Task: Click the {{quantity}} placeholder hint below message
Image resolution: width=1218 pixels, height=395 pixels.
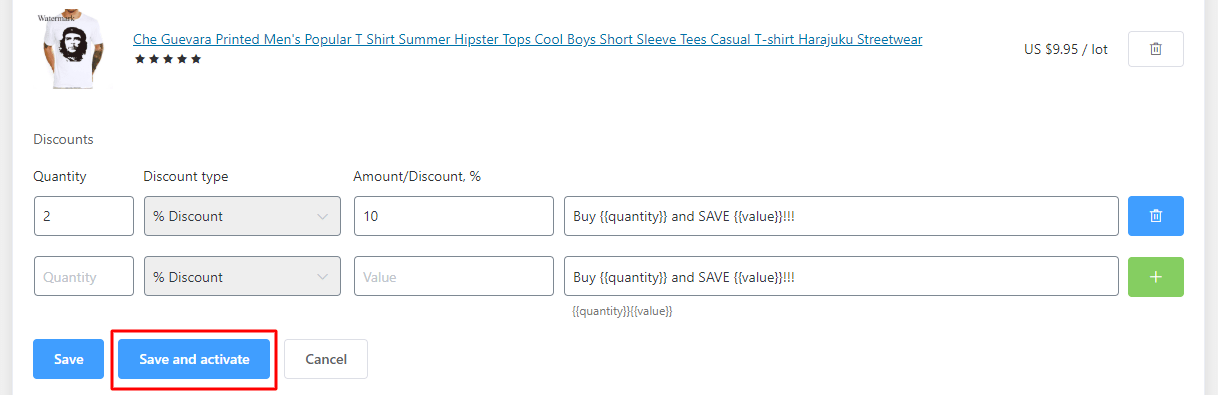Action: point(601,312)
